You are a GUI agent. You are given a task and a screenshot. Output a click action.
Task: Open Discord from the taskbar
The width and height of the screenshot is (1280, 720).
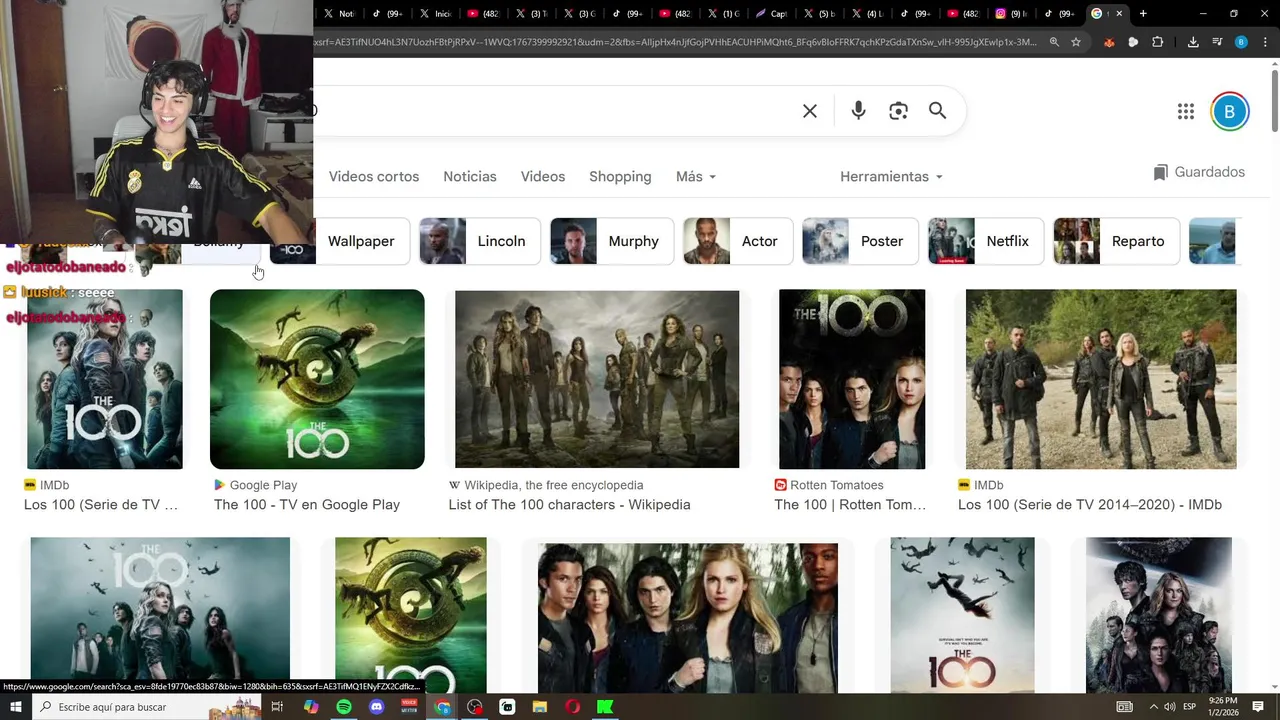tap(377, 707)
